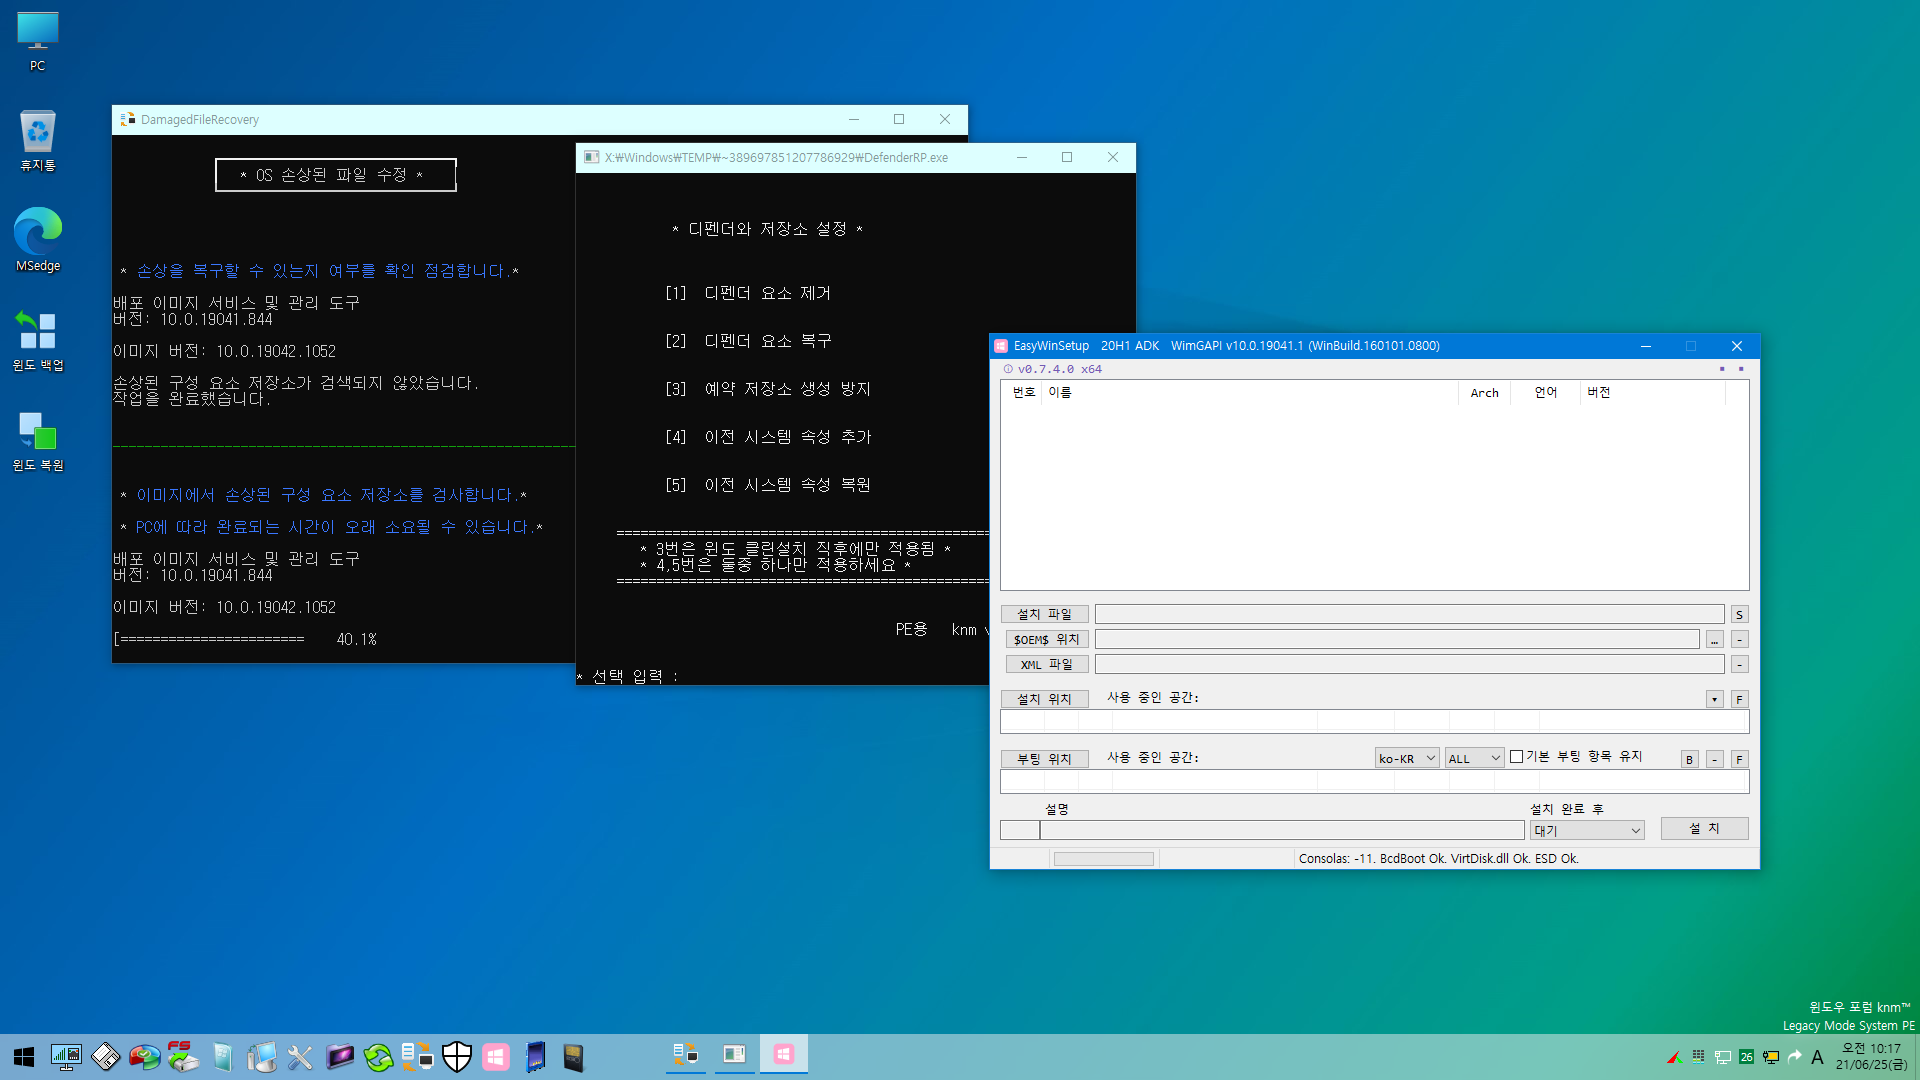Click the B button for boot location
1920x1080 pixels.
1689,760
